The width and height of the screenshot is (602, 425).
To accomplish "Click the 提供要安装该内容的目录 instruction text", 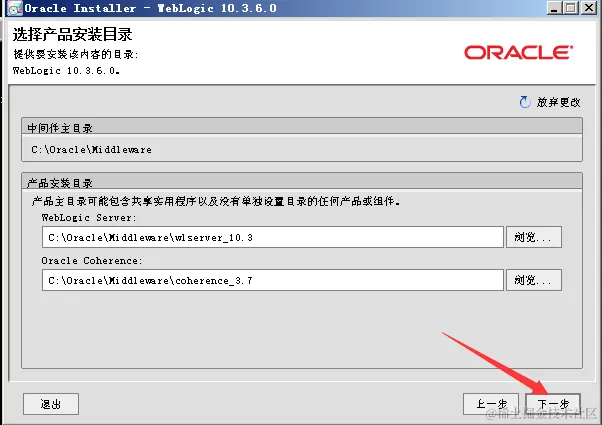I will click(75, 54).
